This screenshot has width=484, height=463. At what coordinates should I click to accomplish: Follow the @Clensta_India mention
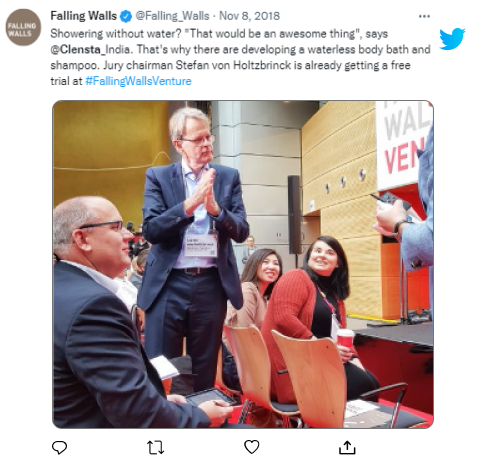[90, 49]
